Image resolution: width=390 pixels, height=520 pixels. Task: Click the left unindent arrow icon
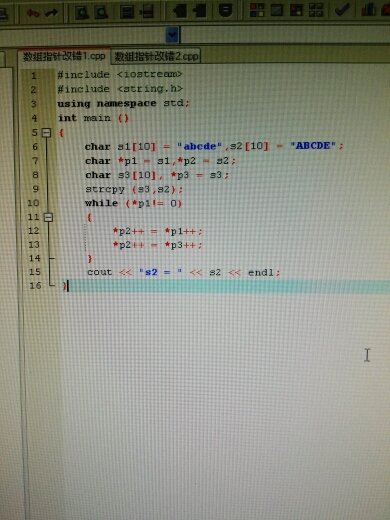[180, 11]
